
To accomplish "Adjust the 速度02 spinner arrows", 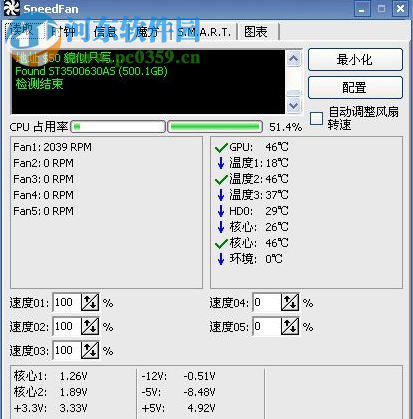I will 90,326.
